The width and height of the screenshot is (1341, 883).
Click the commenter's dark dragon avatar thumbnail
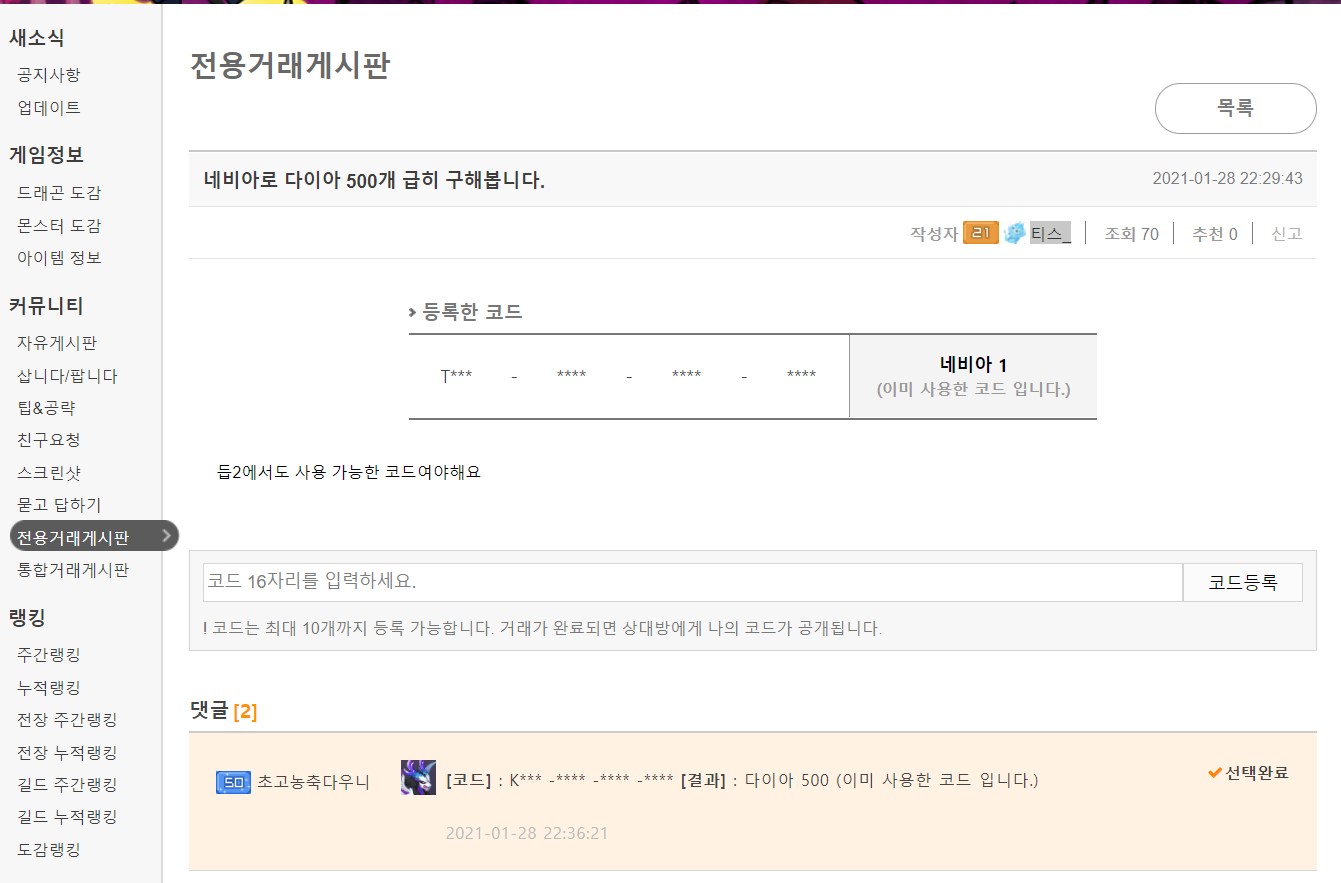point(418,778)
